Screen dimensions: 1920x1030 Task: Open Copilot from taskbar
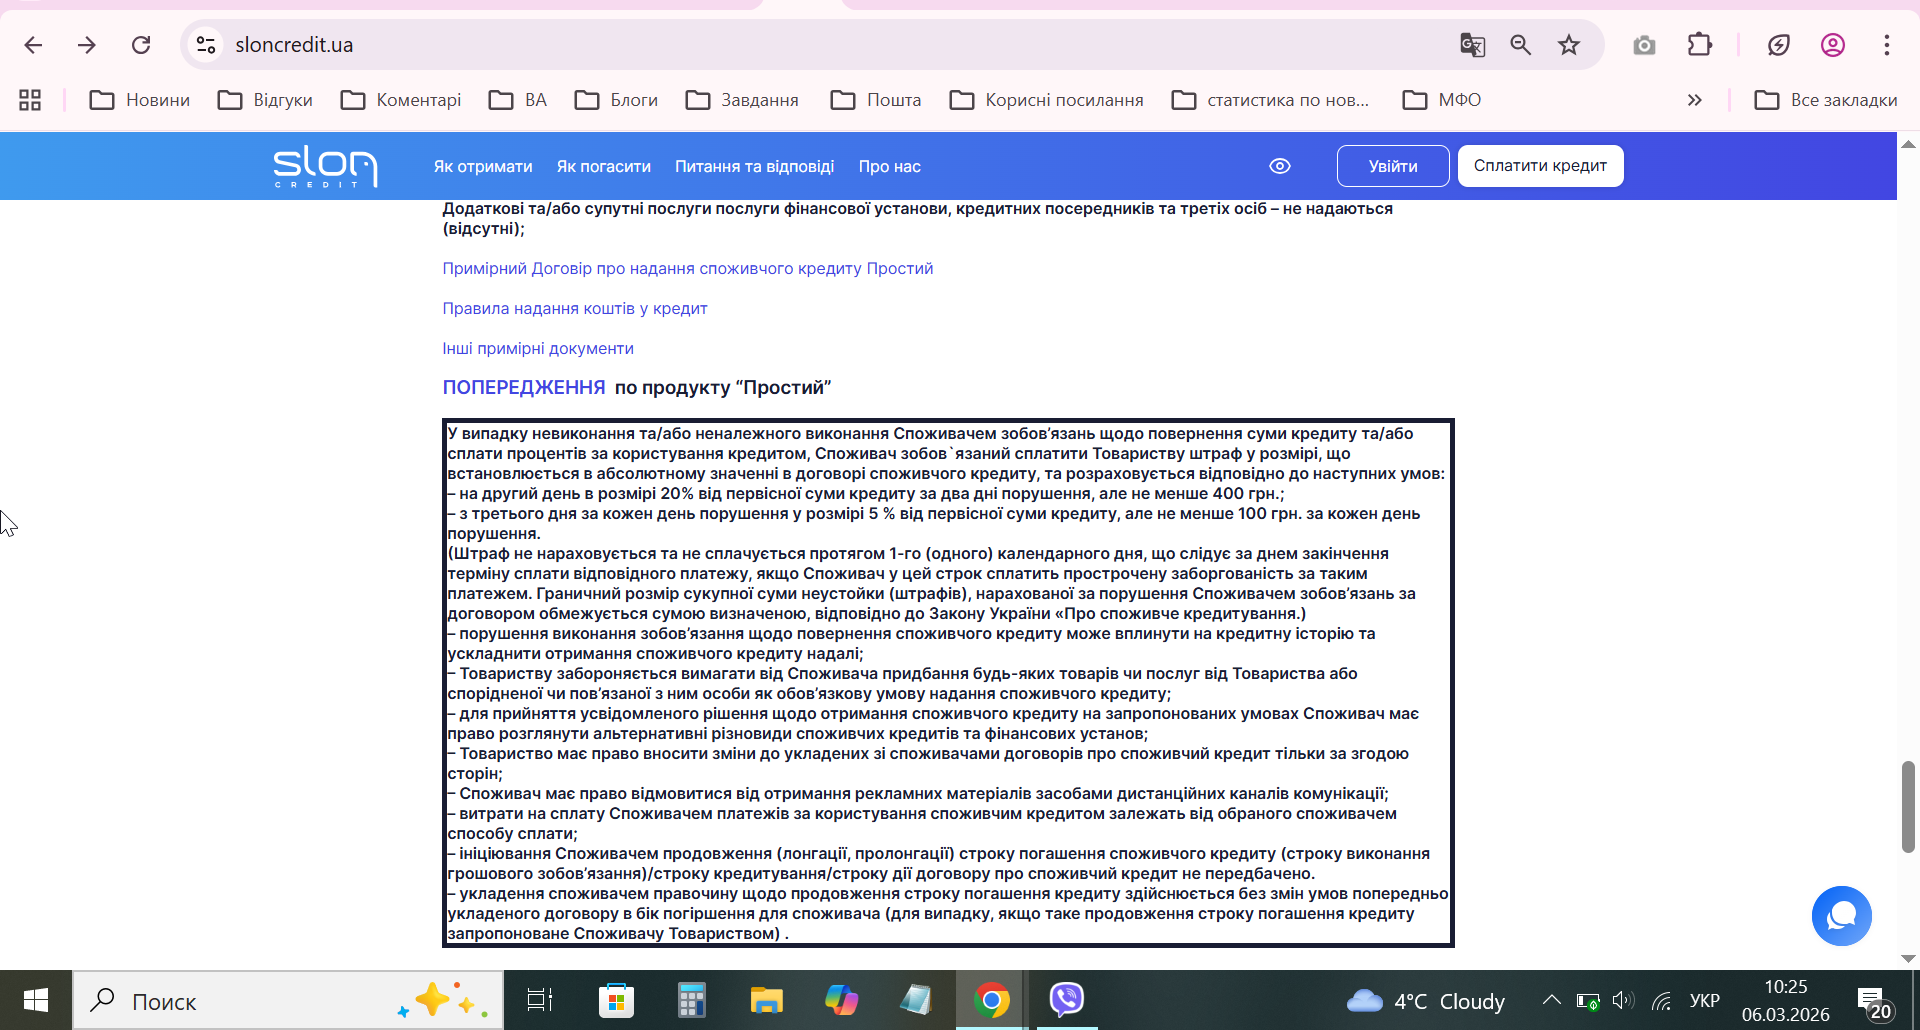point(841,1000)
